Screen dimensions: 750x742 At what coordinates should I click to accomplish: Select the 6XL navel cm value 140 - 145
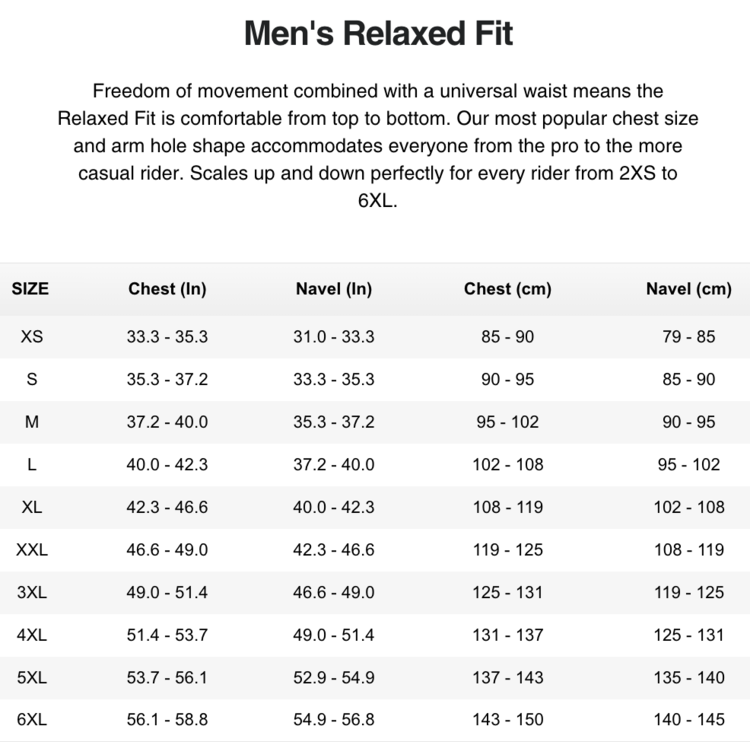point(689,720)
